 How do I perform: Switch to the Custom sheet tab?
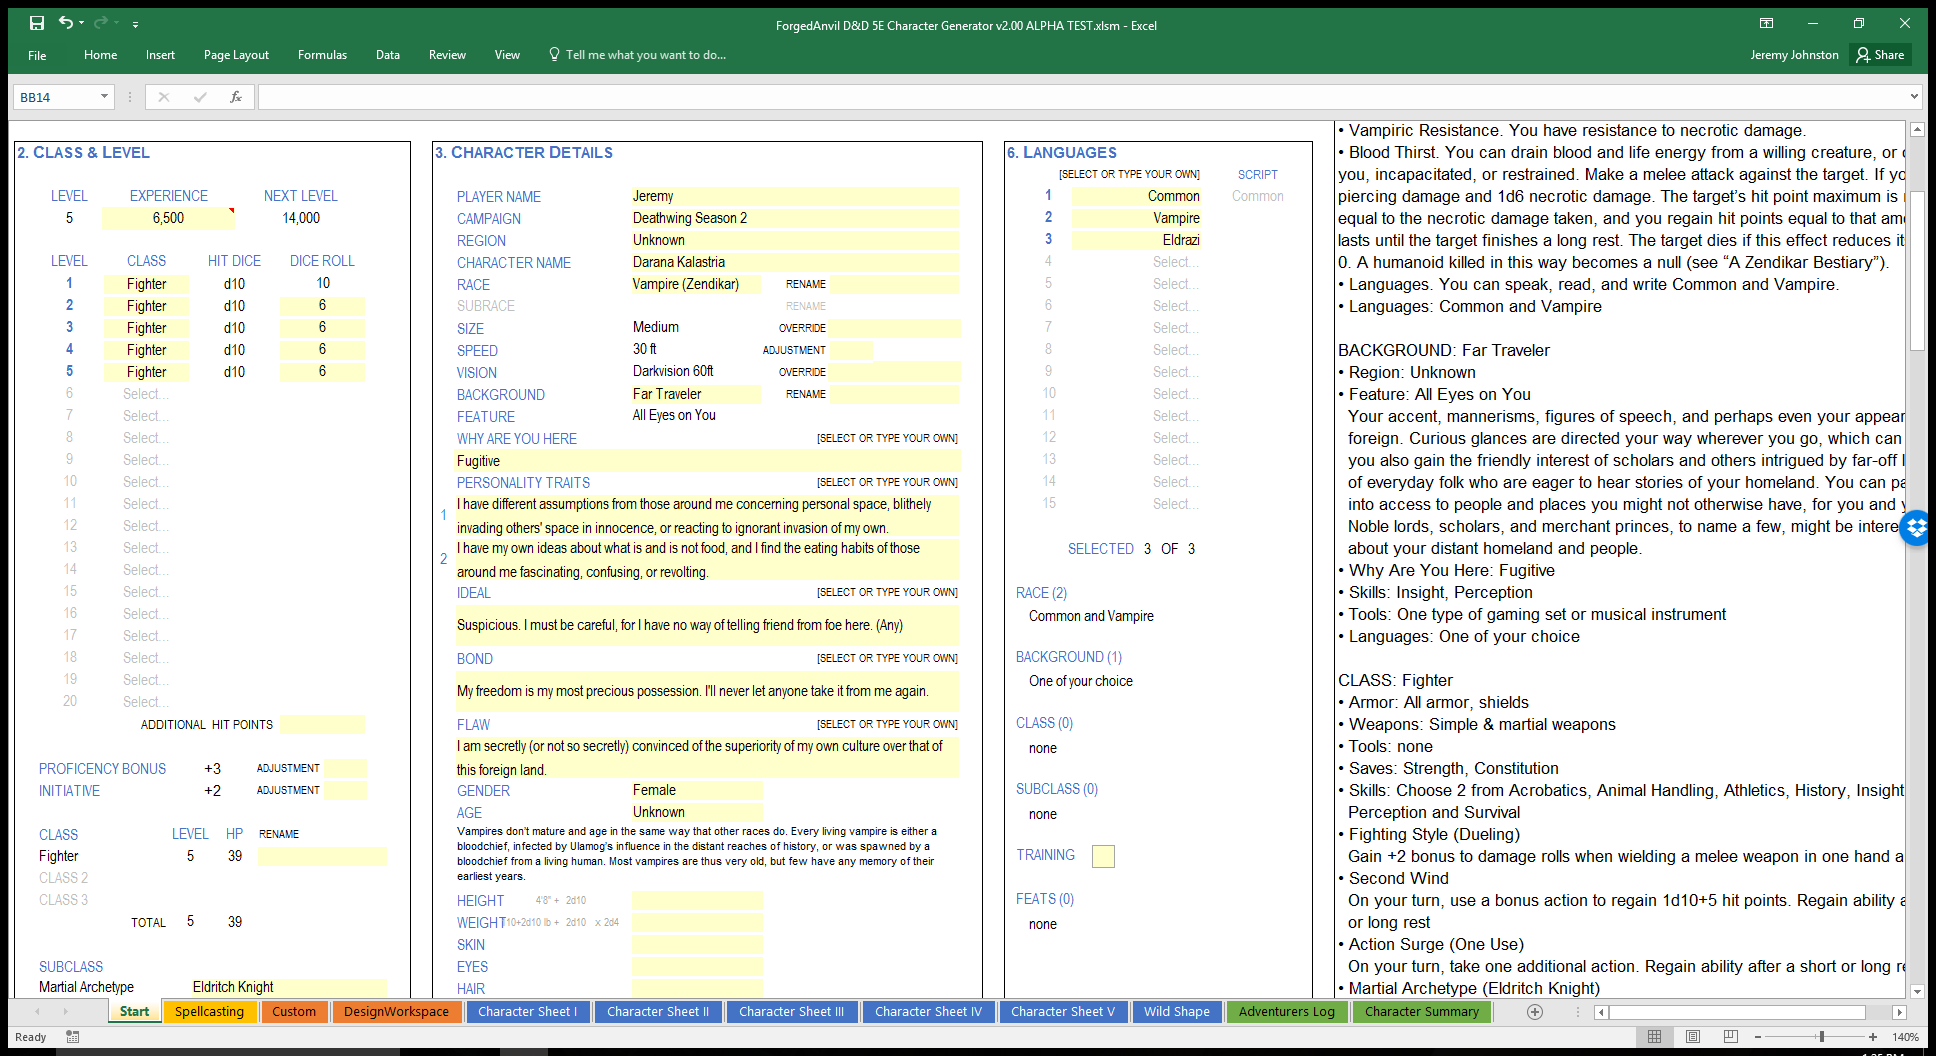(x=294, y=1012)
